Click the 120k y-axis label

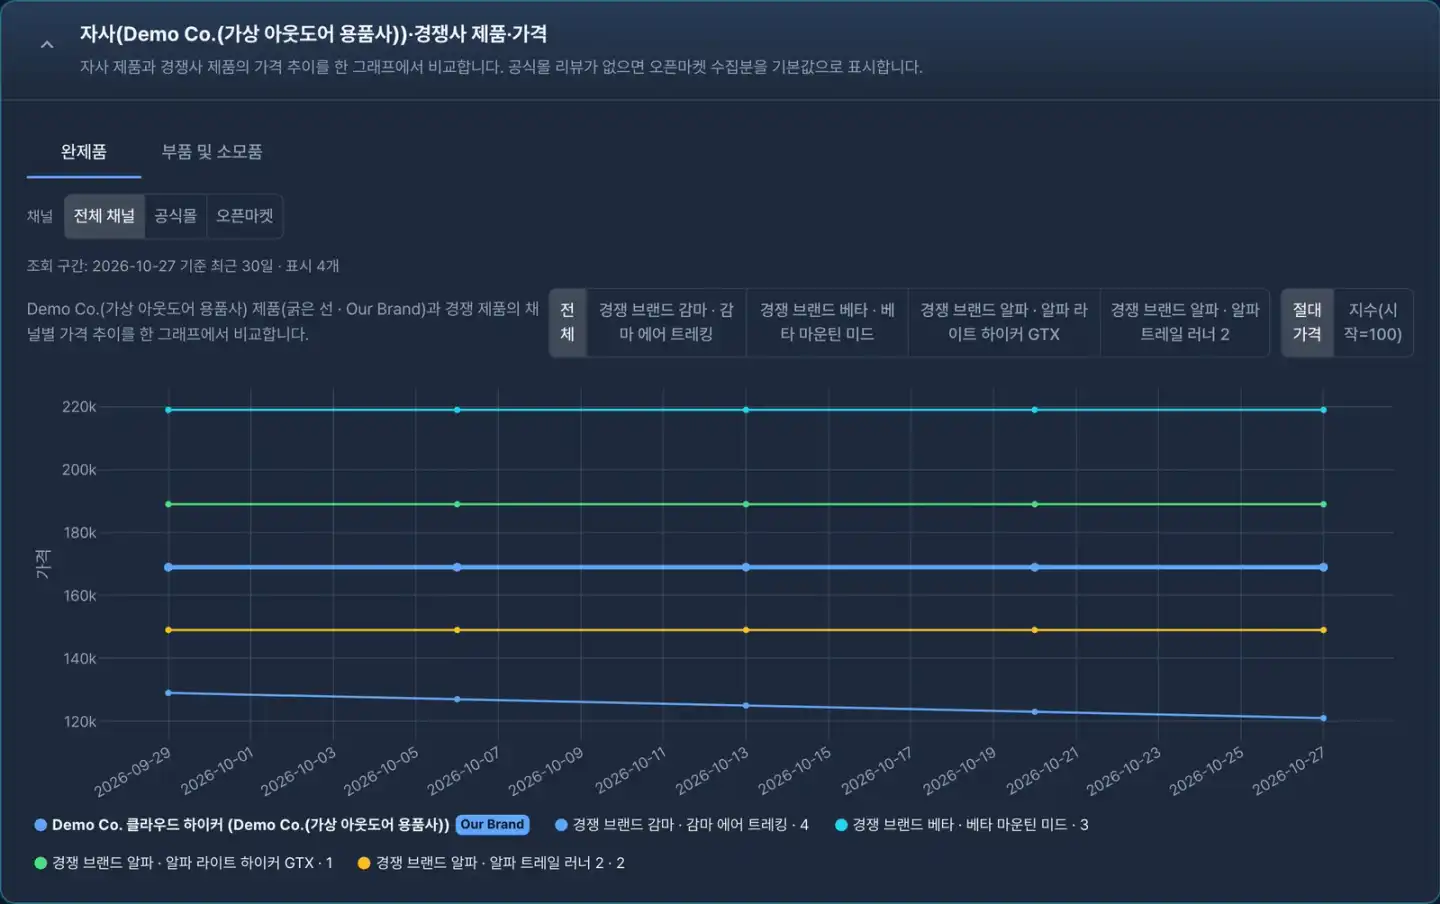pyautogui.click(x=79, y=721)
